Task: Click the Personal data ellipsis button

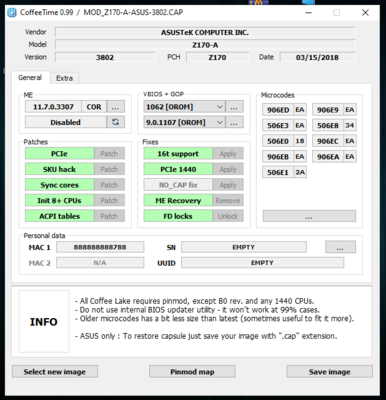Action: 340,247
